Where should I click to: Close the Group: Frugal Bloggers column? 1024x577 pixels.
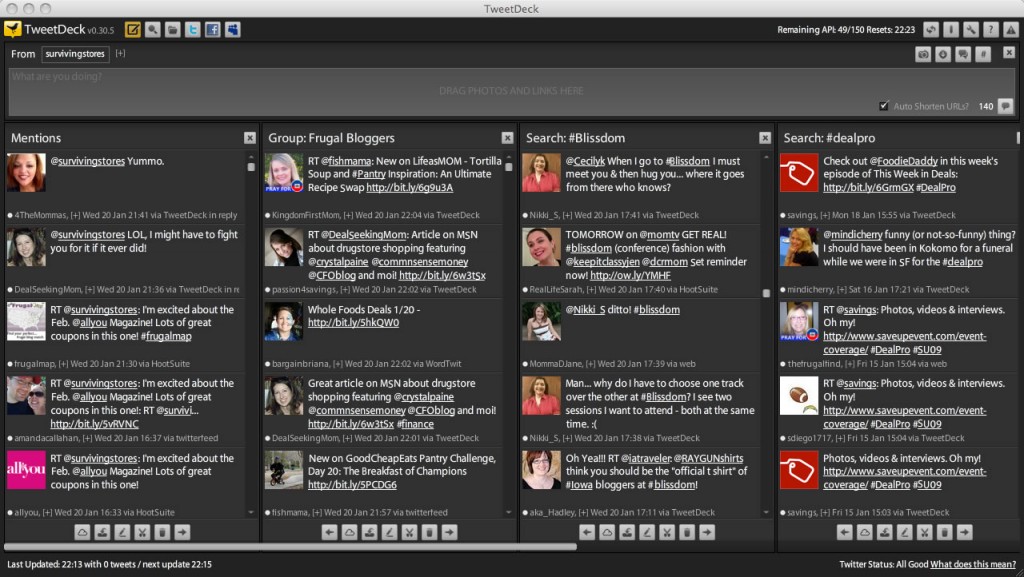click(x=507, y=138)
